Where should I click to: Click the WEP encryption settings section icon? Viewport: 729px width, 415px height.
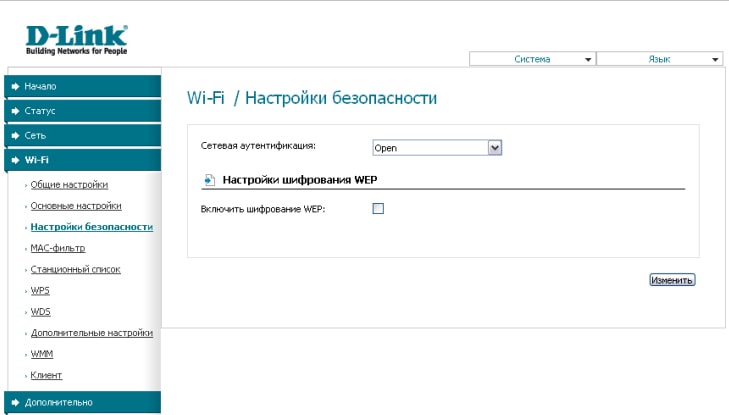pos(209,180)
